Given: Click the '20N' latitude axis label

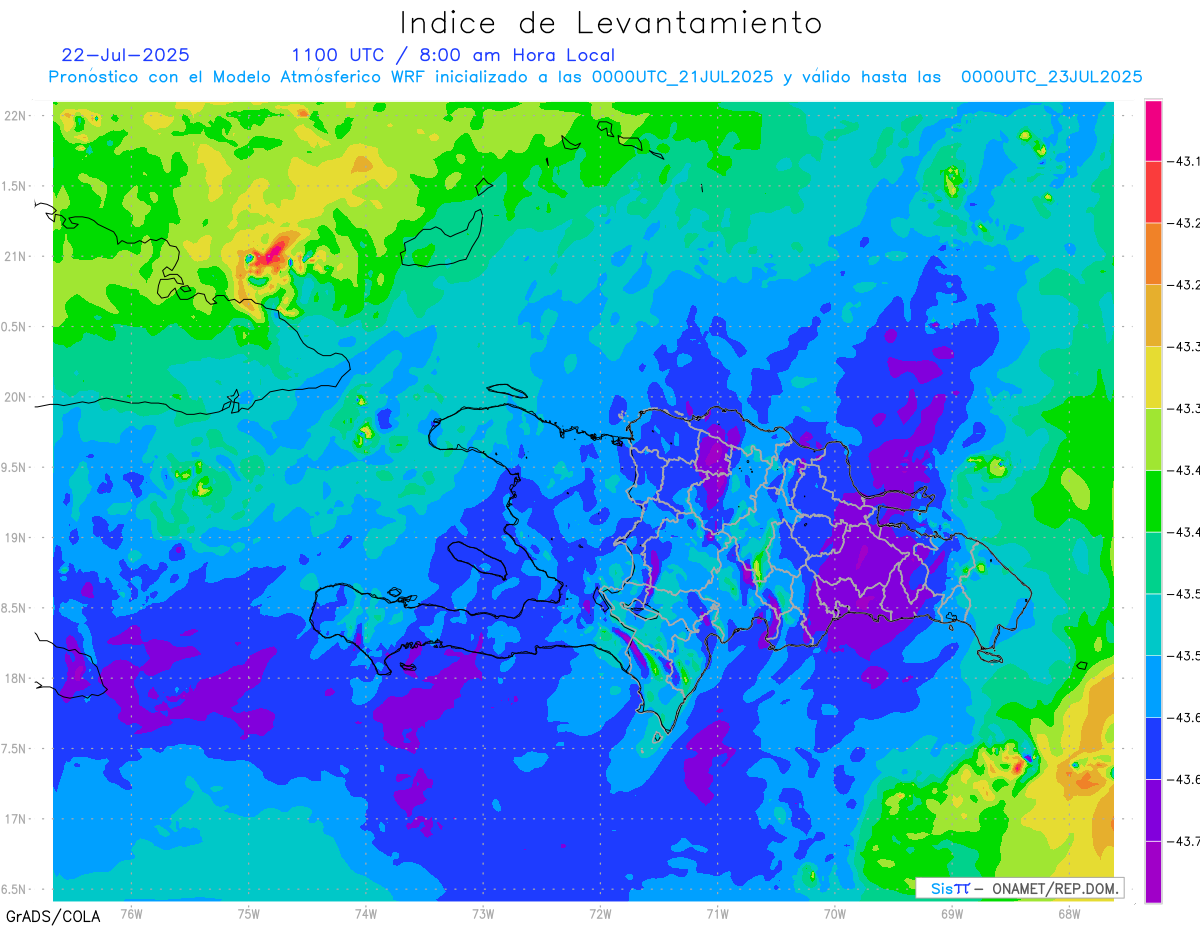Looking at the screenshot, I should pos(14,398).
